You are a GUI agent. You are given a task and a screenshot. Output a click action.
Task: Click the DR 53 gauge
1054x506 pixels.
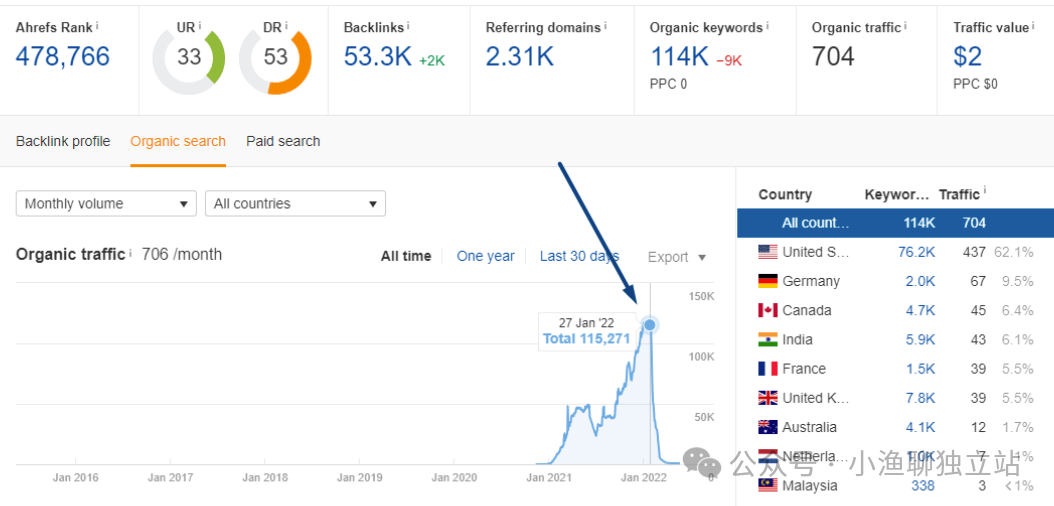tap(275, 57)
